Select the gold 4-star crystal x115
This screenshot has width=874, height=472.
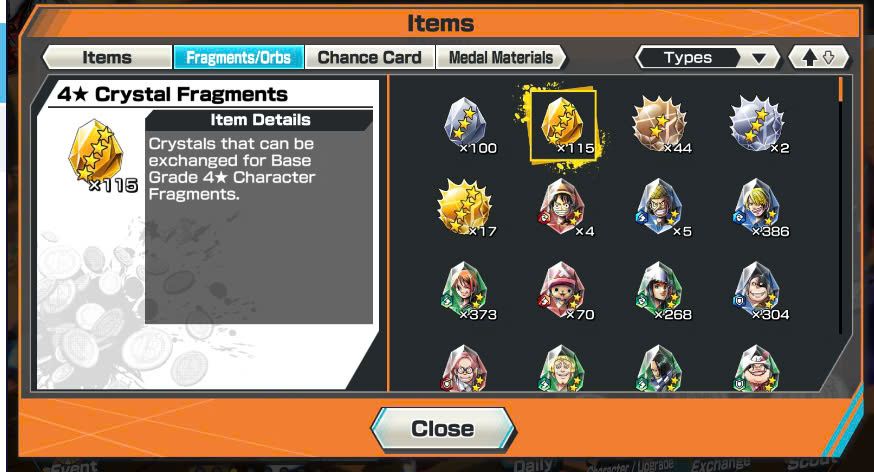tap(563, 125)
